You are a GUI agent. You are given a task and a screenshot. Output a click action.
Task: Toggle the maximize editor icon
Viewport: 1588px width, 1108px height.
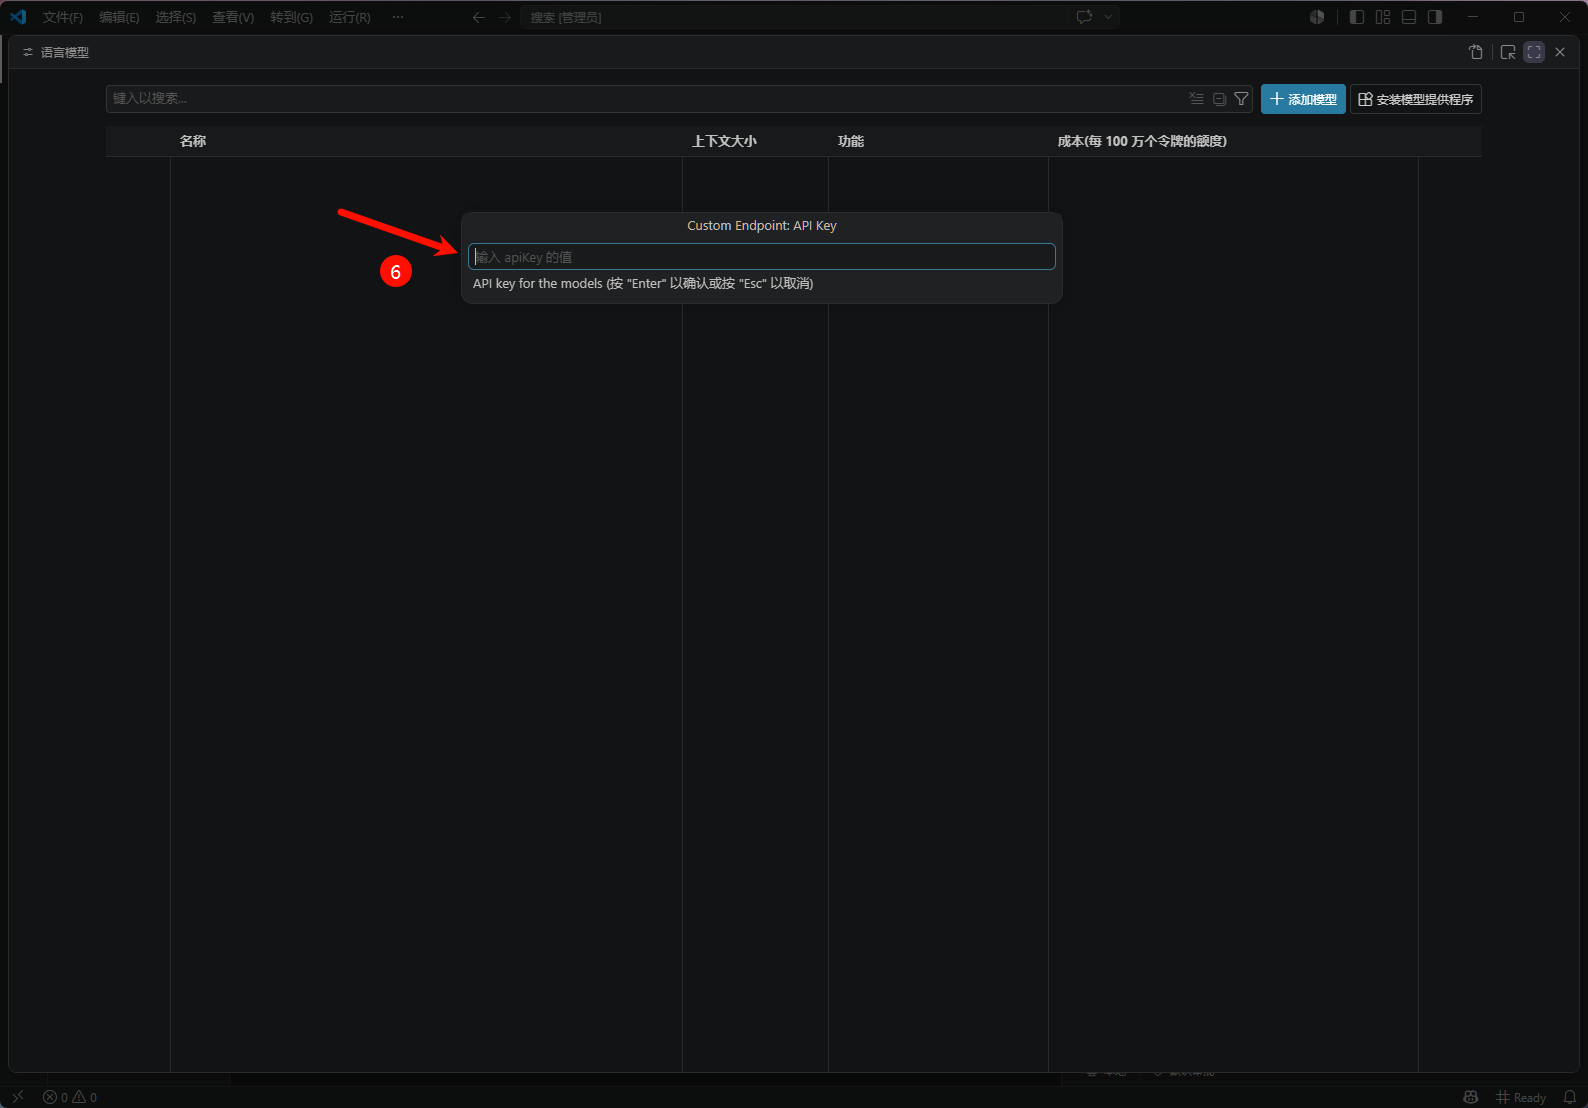(x=1534, y=52)
